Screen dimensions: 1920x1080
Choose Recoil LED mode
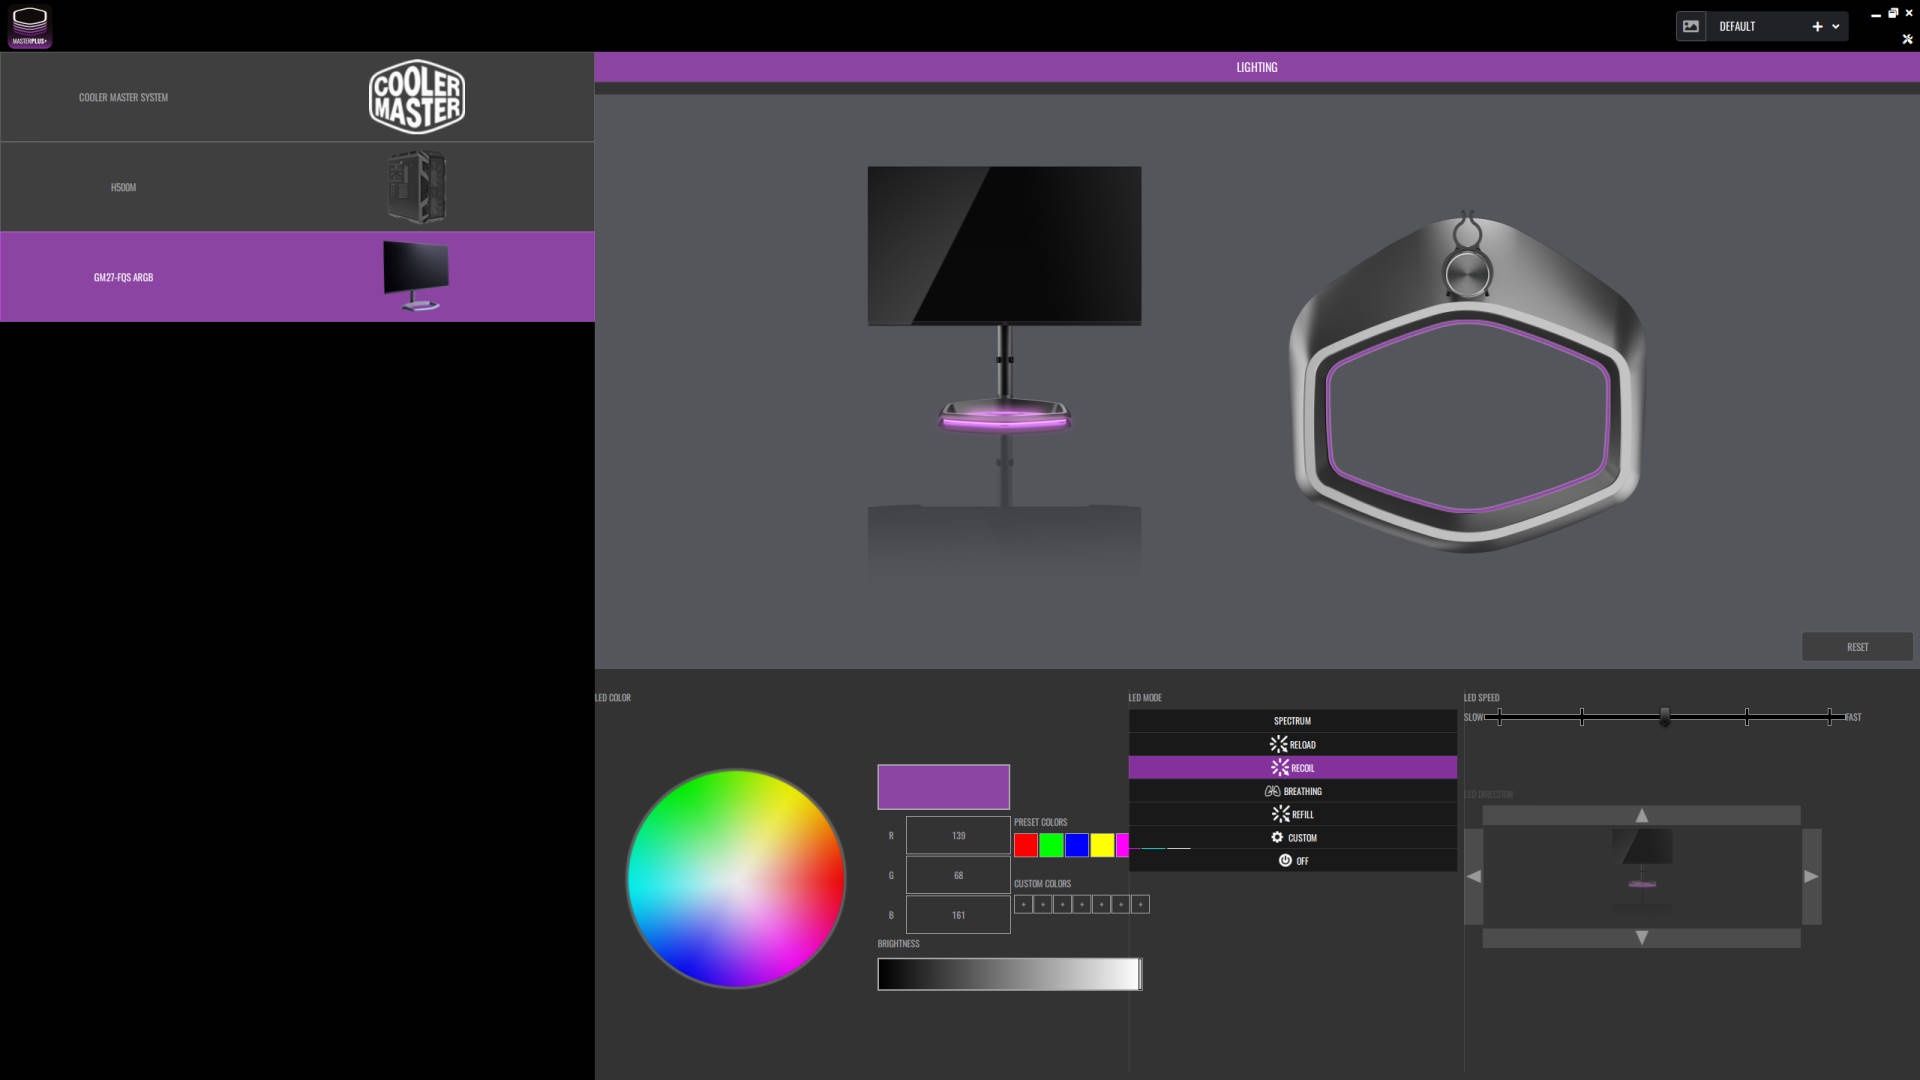pos(1292,768)
